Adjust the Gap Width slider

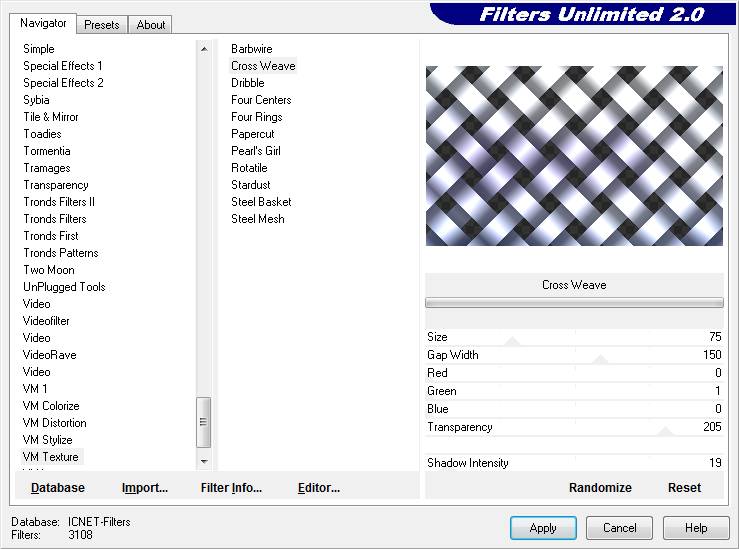[x=601, y=360]
